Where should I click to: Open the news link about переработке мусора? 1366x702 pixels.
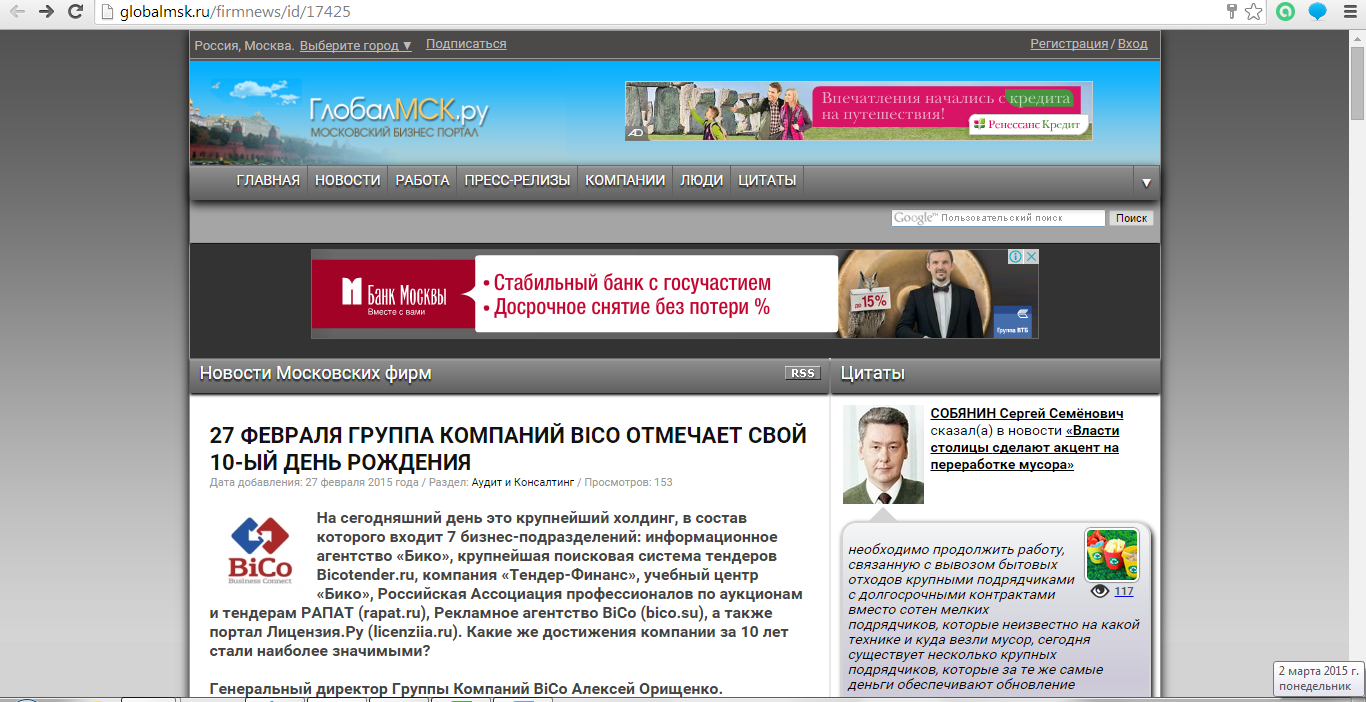[1025, 448]
